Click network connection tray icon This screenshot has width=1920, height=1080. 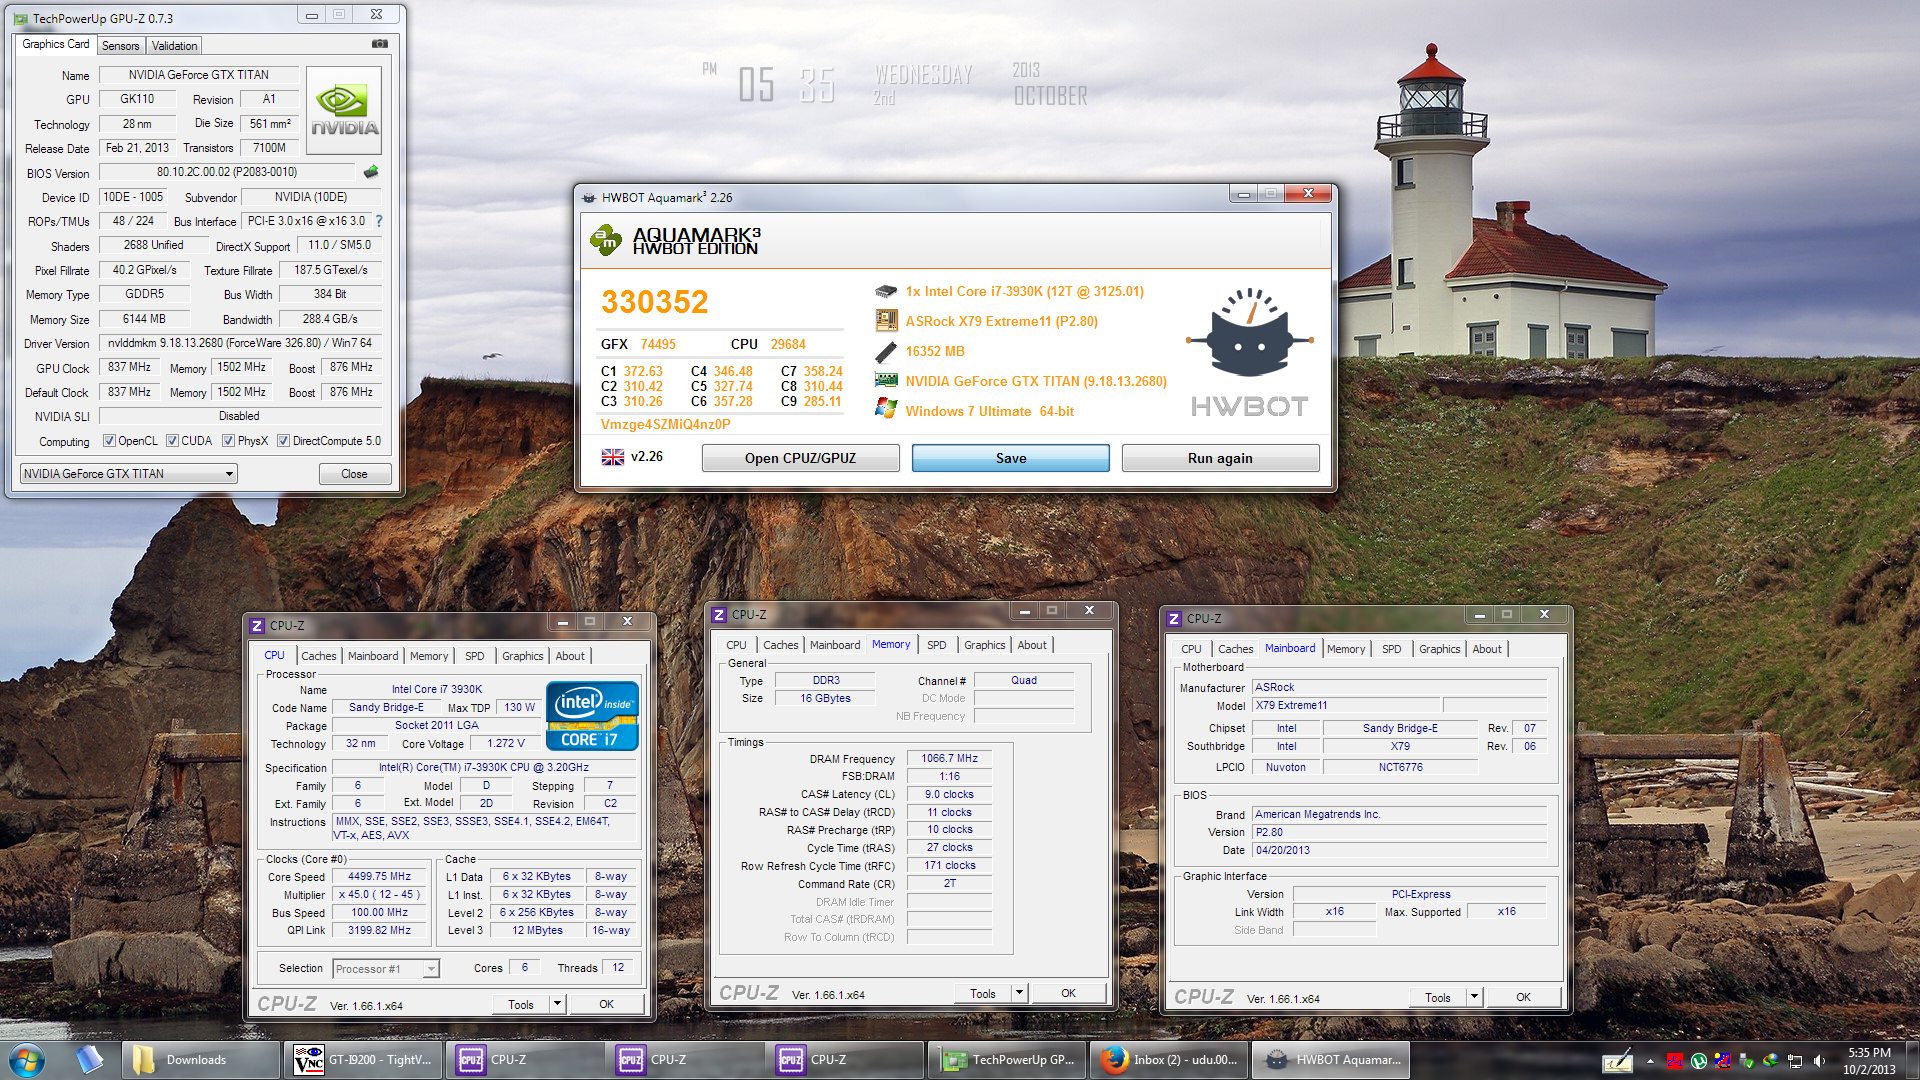(1795, 1061)
